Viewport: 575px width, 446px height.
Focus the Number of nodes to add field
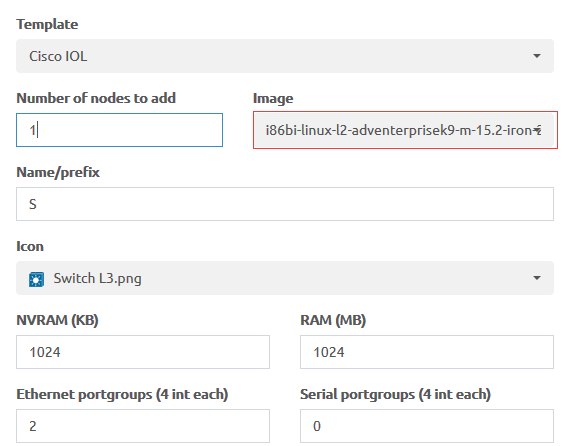pos(119,130)
